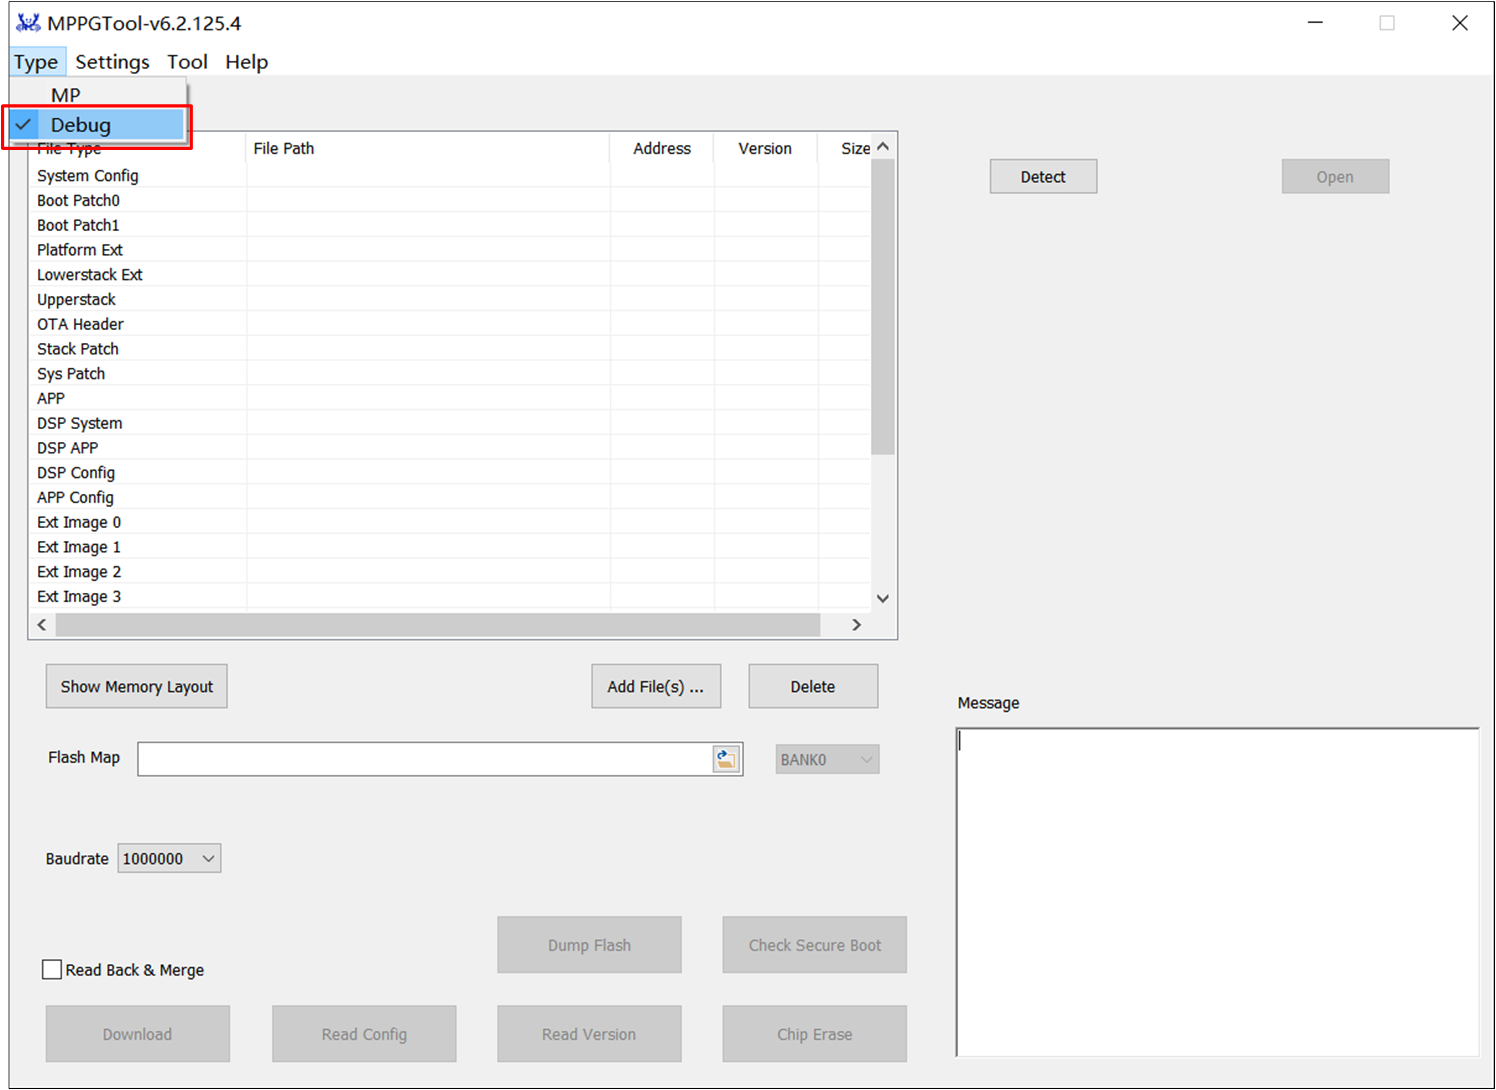The width and height of the screenshot is (1496, 1090).
Task: Click Show Memory Layout button
Action: coord(137,686)
